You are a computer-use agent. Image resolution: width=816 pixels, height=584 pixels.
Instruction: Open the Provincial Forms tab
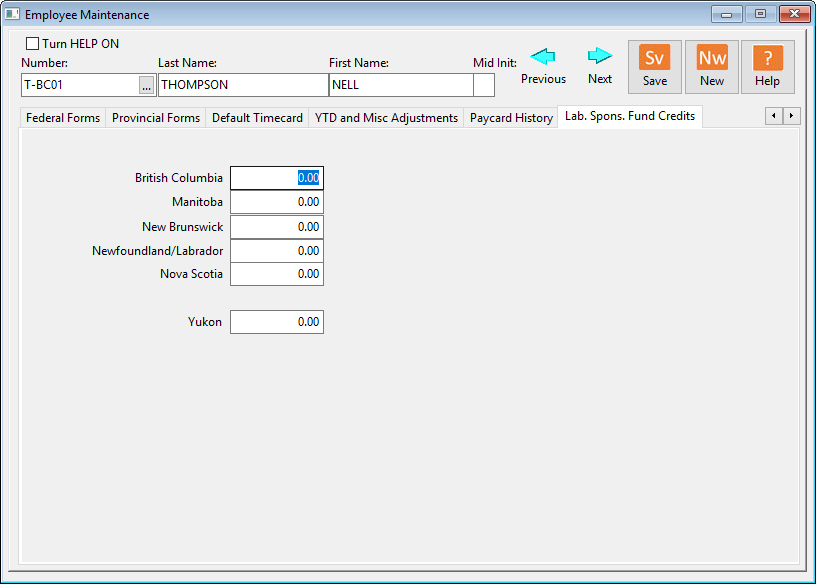point(156,118)
